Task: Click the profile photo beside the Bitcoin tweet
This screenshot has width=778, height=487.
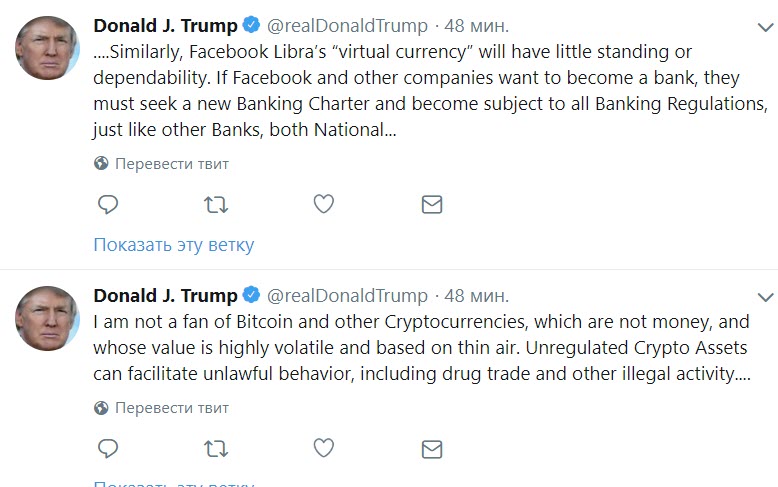Action: 48,318
